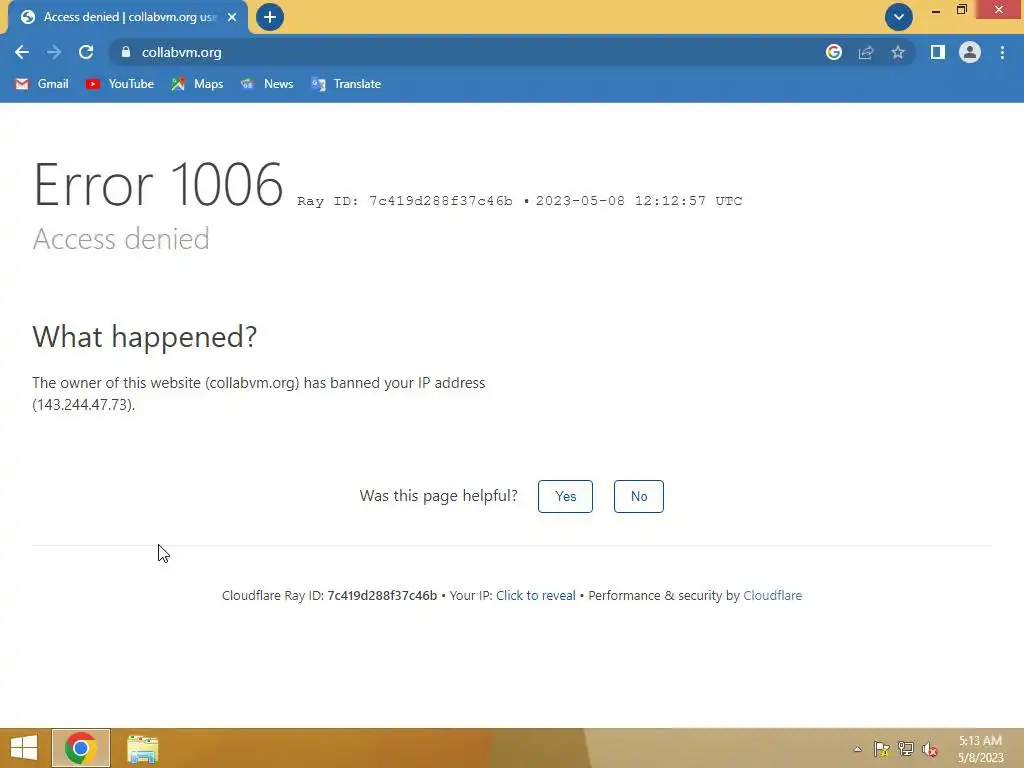Open Chrome three-dot menu
1024x768 pixels.
point(1002,52)
